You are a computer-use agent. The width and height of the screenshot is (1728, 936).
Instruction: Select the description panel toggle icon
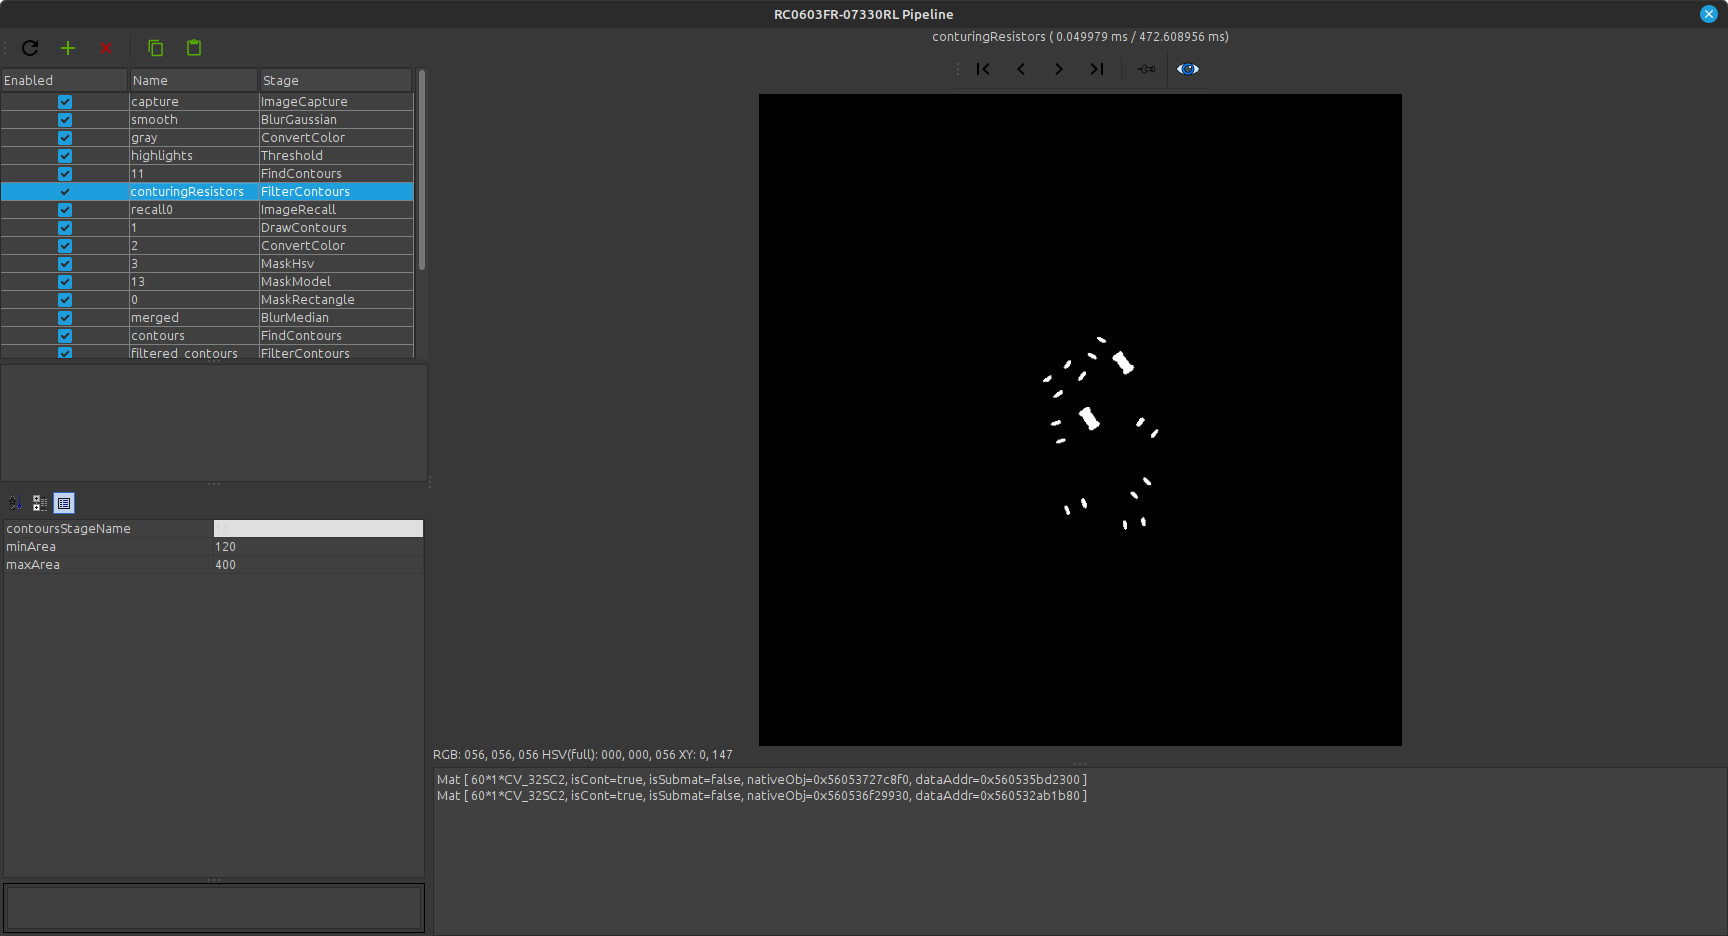64,503
